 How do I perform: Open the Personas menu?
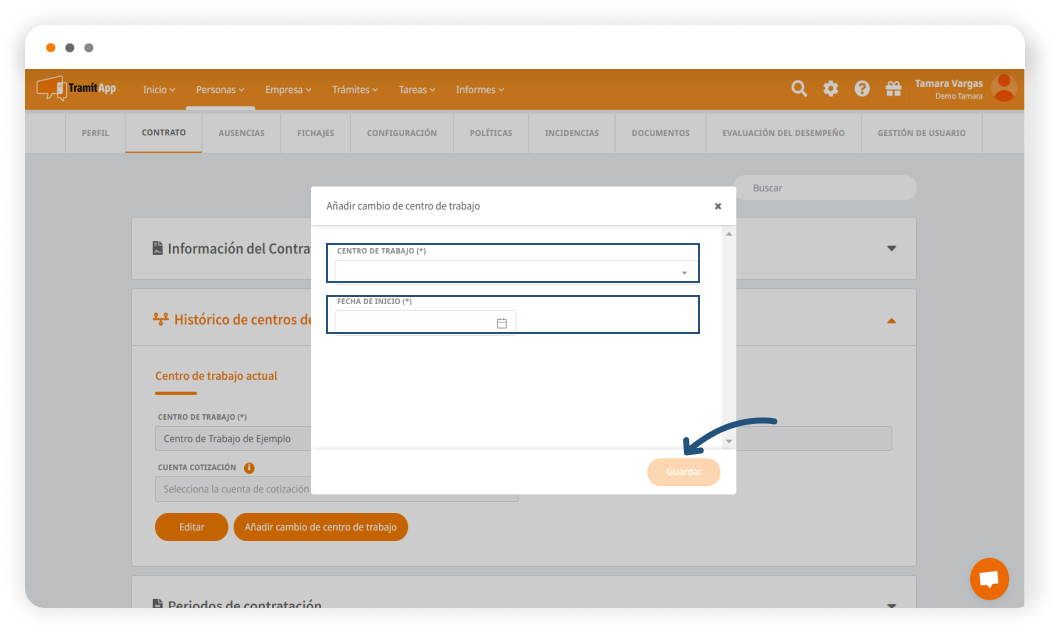[220, 90]
